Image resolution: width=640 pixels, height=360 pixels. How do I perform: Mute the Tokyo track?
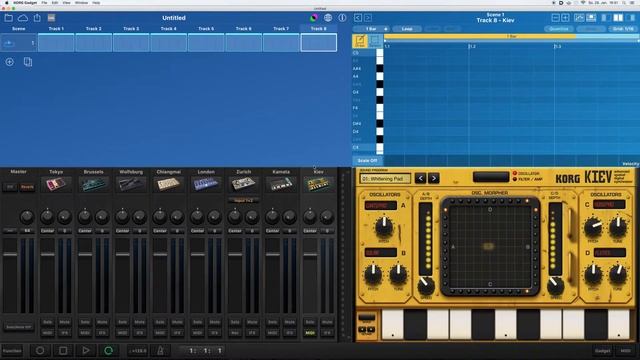tap(64, 322)
